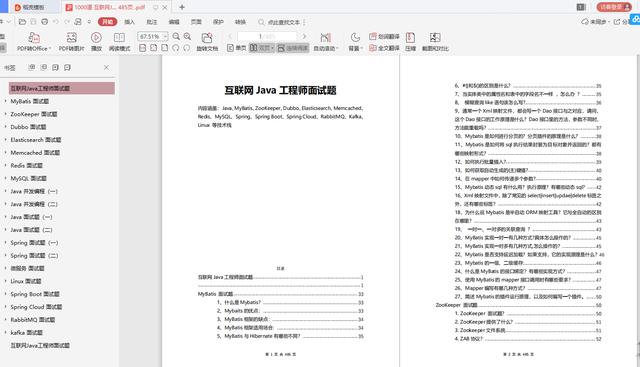Image resolution: width=640 pixels, height=367 pixels.
Task: Open the 编辑 ribbon tab
Action: click(x=174, y=22)
